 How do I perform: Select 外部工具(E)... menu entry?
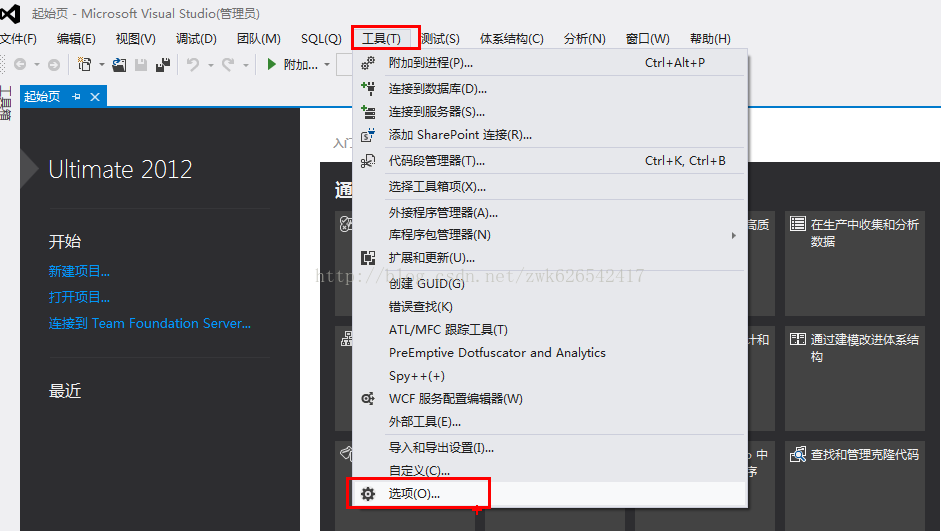click(x=550, y=422)
